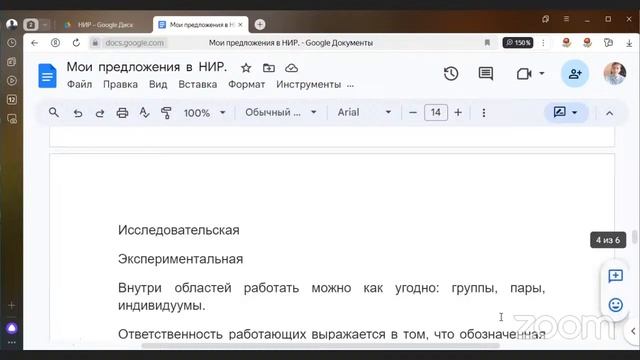Click the word Экспериментальная
The width and height of the screenshot is (640, 360).
(x=180, y=259)
